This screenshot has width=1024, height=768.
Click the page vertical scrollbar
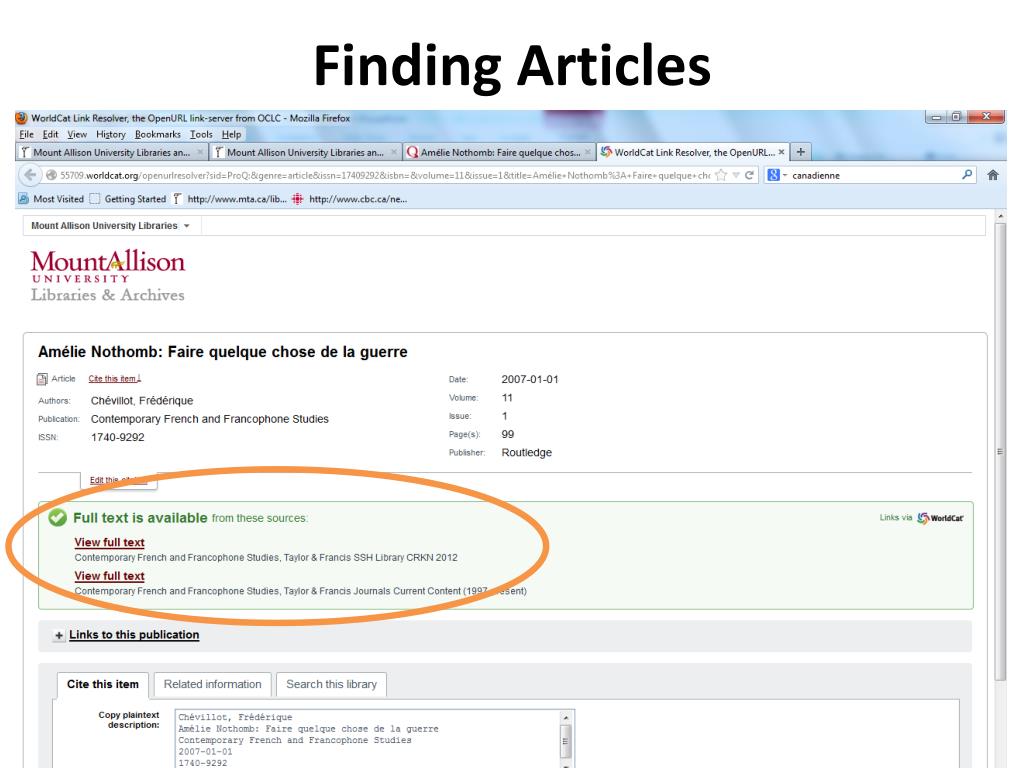1000,451
